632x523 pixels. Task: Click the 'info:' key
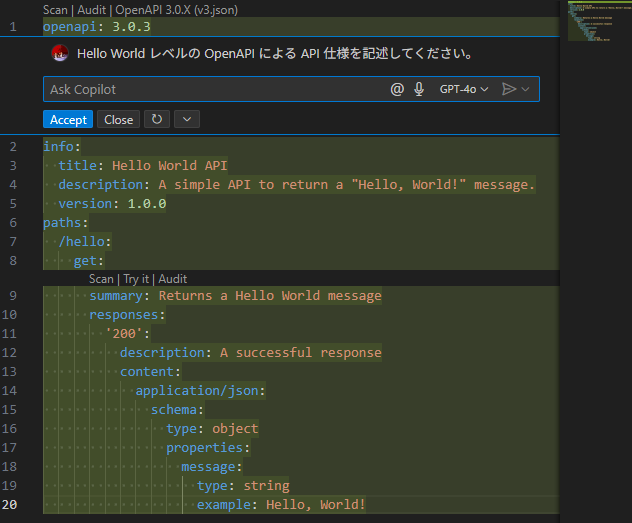click(x=62, y=146)
